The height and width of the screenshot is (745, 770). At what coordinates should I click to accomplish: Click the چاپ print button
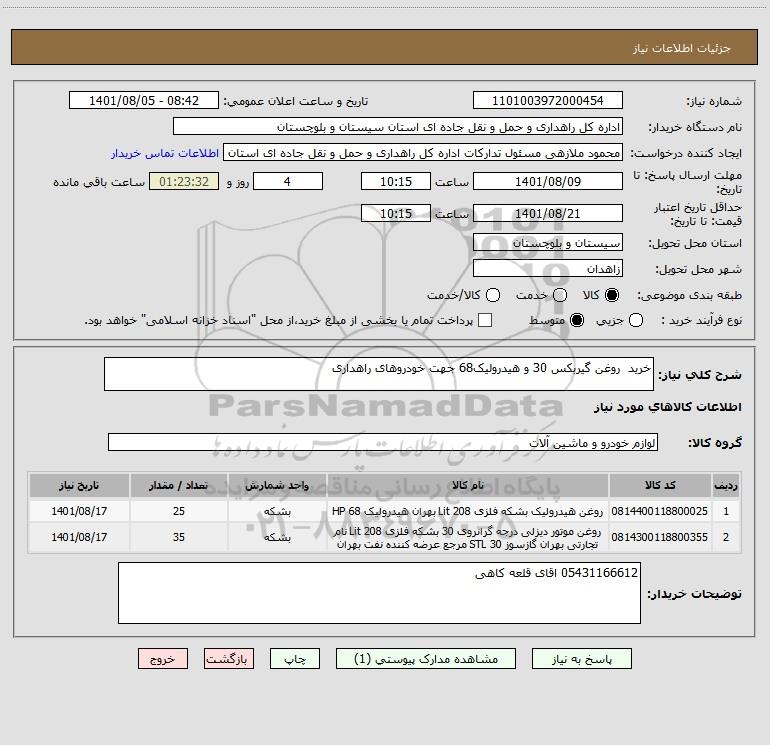coord(295,659)
